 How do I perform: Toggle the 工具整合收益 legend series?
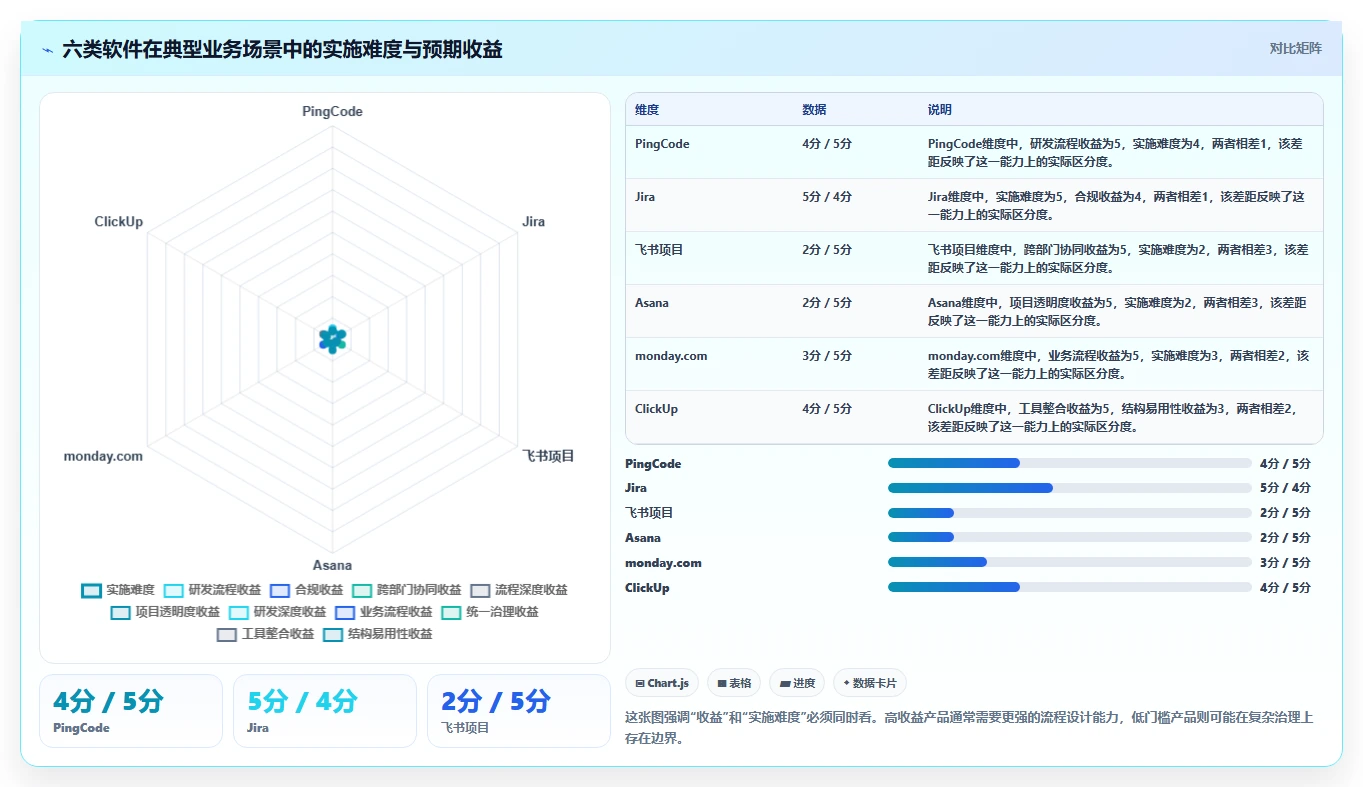pos(265,634)
